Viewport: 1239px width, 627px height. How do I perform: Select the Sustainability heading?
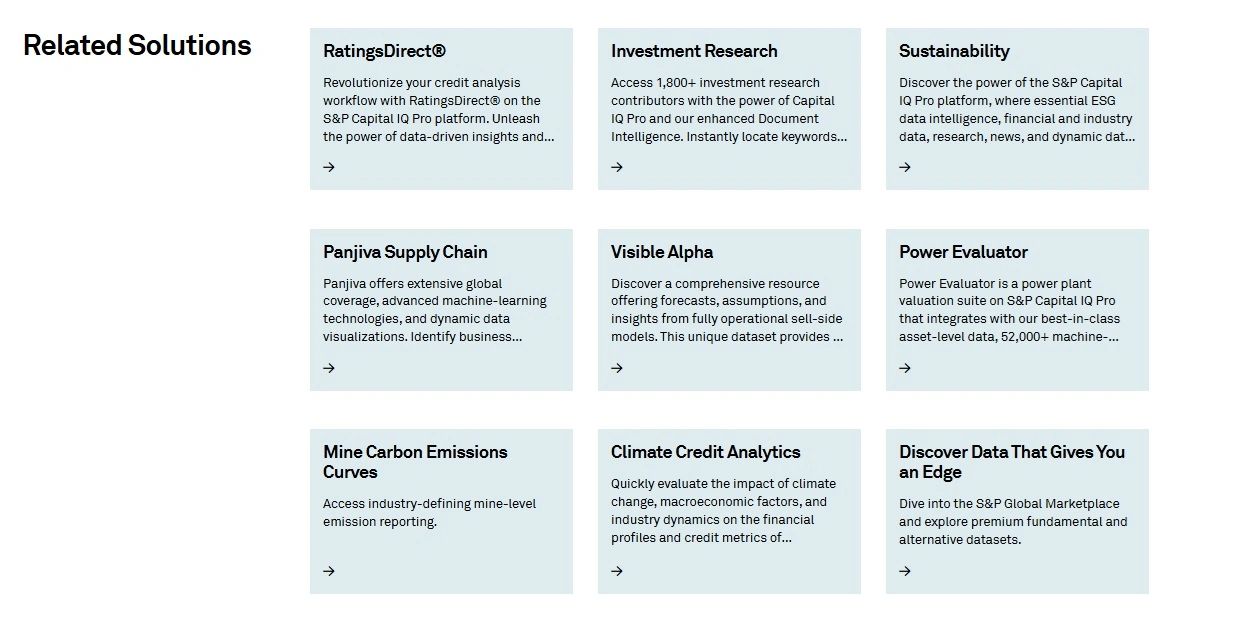(x=954, y=51)
